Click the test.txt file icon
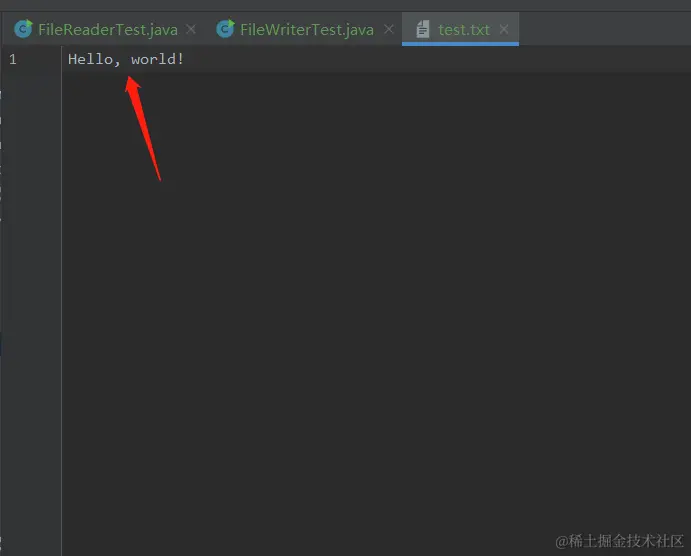The width and height of the screenshot is (691, 556). 423,29
